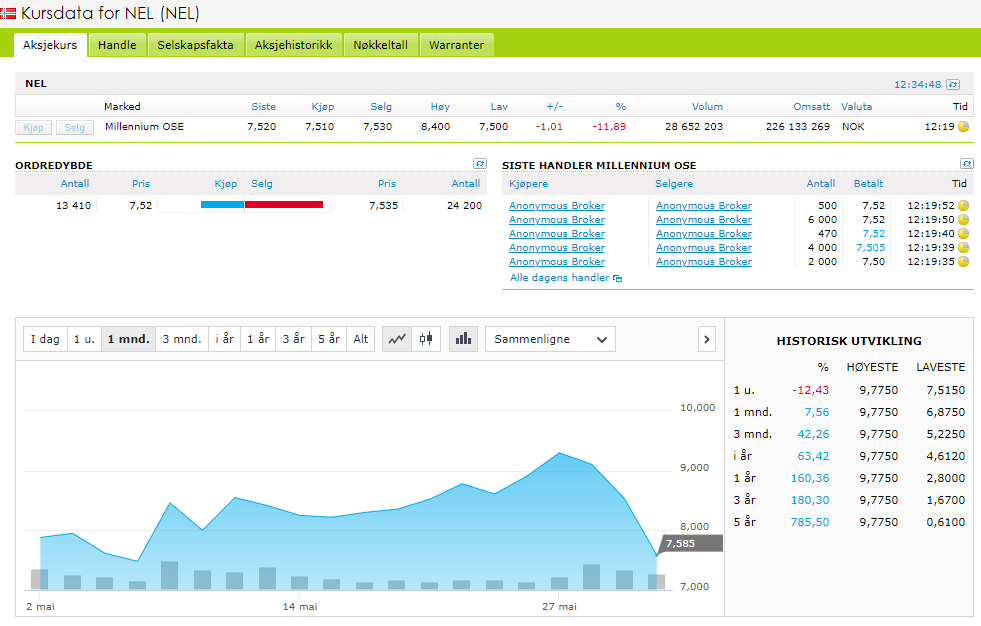Open the Alle dagens handler link
The height and width of the screenshot is (626, 981).
(559, 278)
